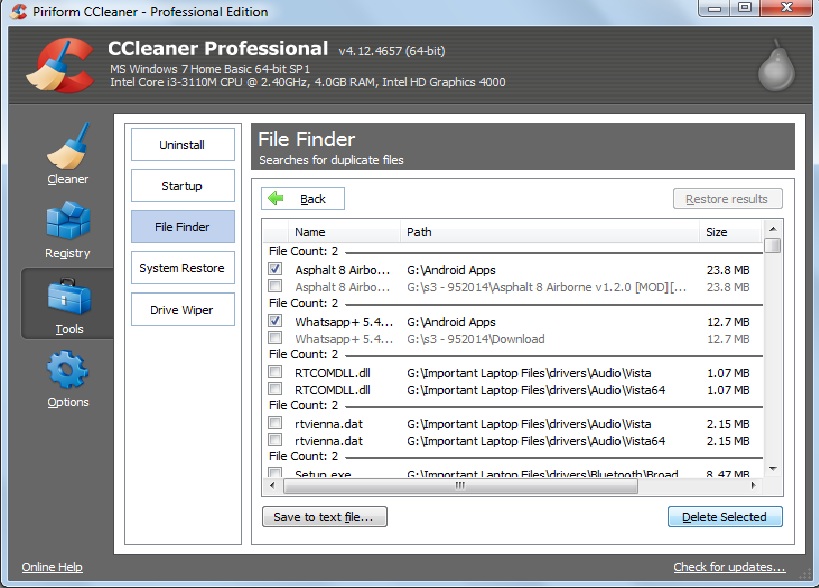
Task: Click the vertical scrollbar down arrow
Action: coord(773,469)
